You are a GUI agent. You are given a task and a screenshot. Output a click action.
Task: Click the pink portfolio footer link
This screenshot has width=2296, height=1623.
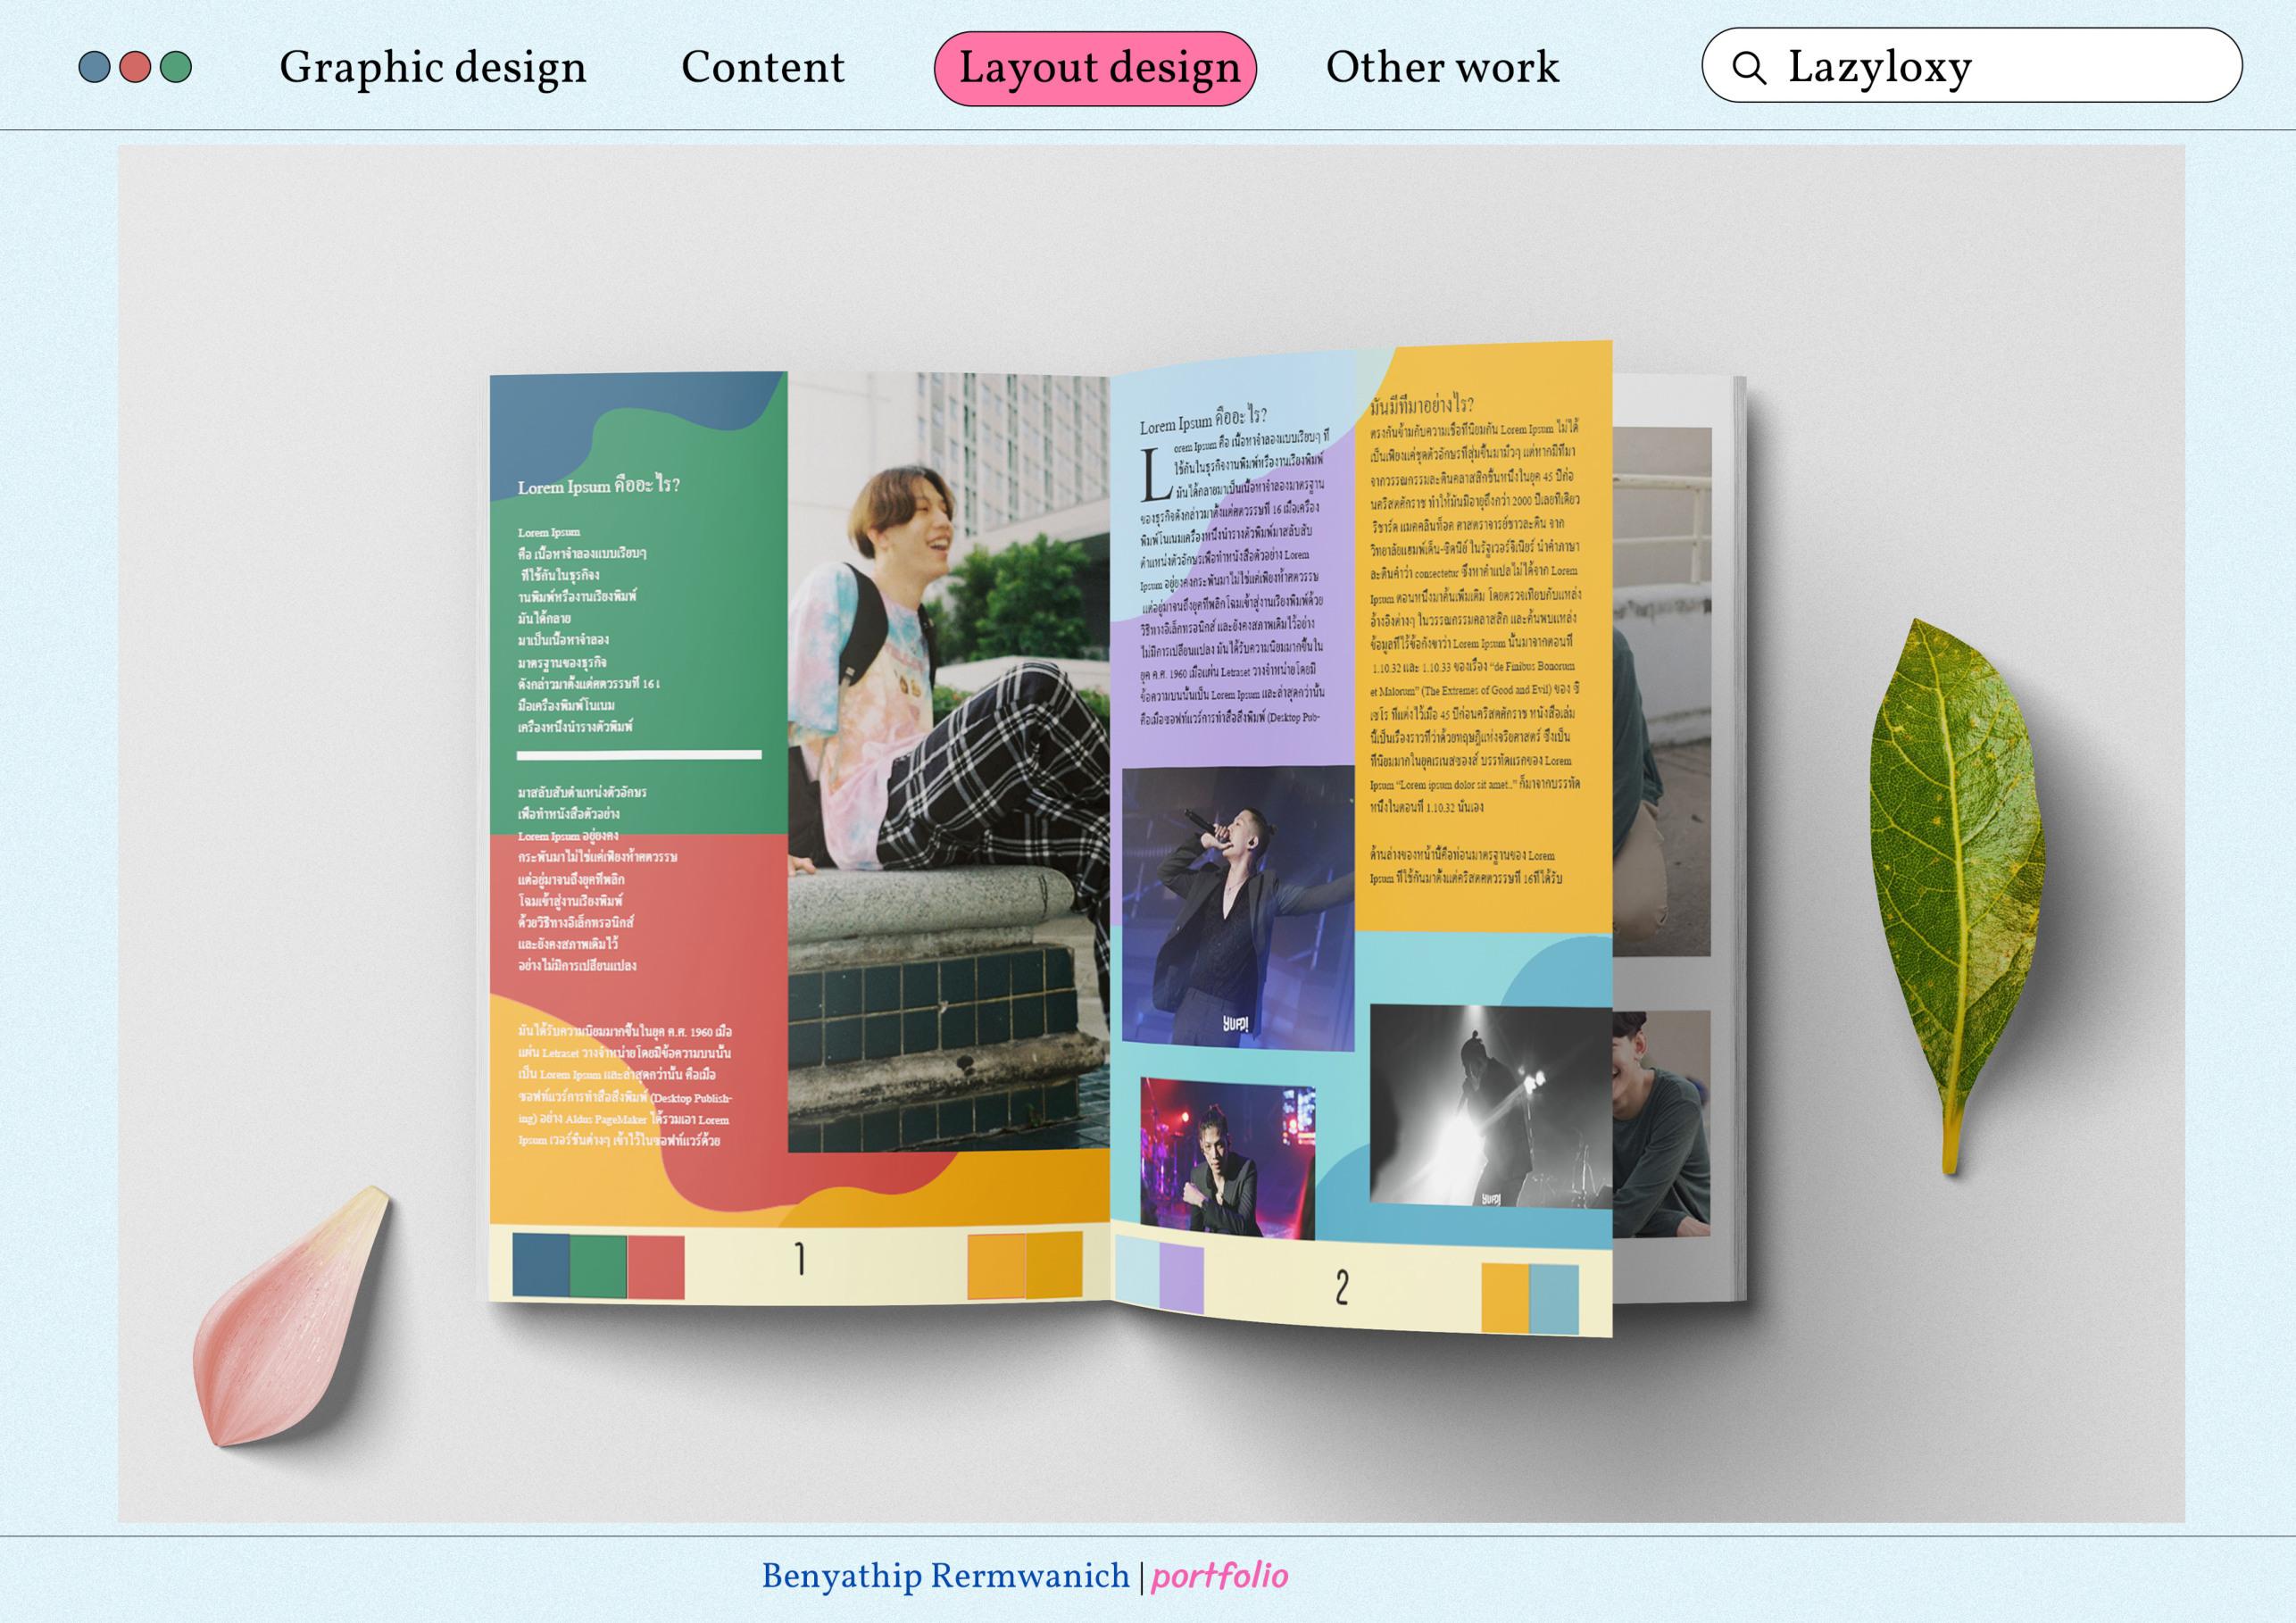click(1219, 1576)
